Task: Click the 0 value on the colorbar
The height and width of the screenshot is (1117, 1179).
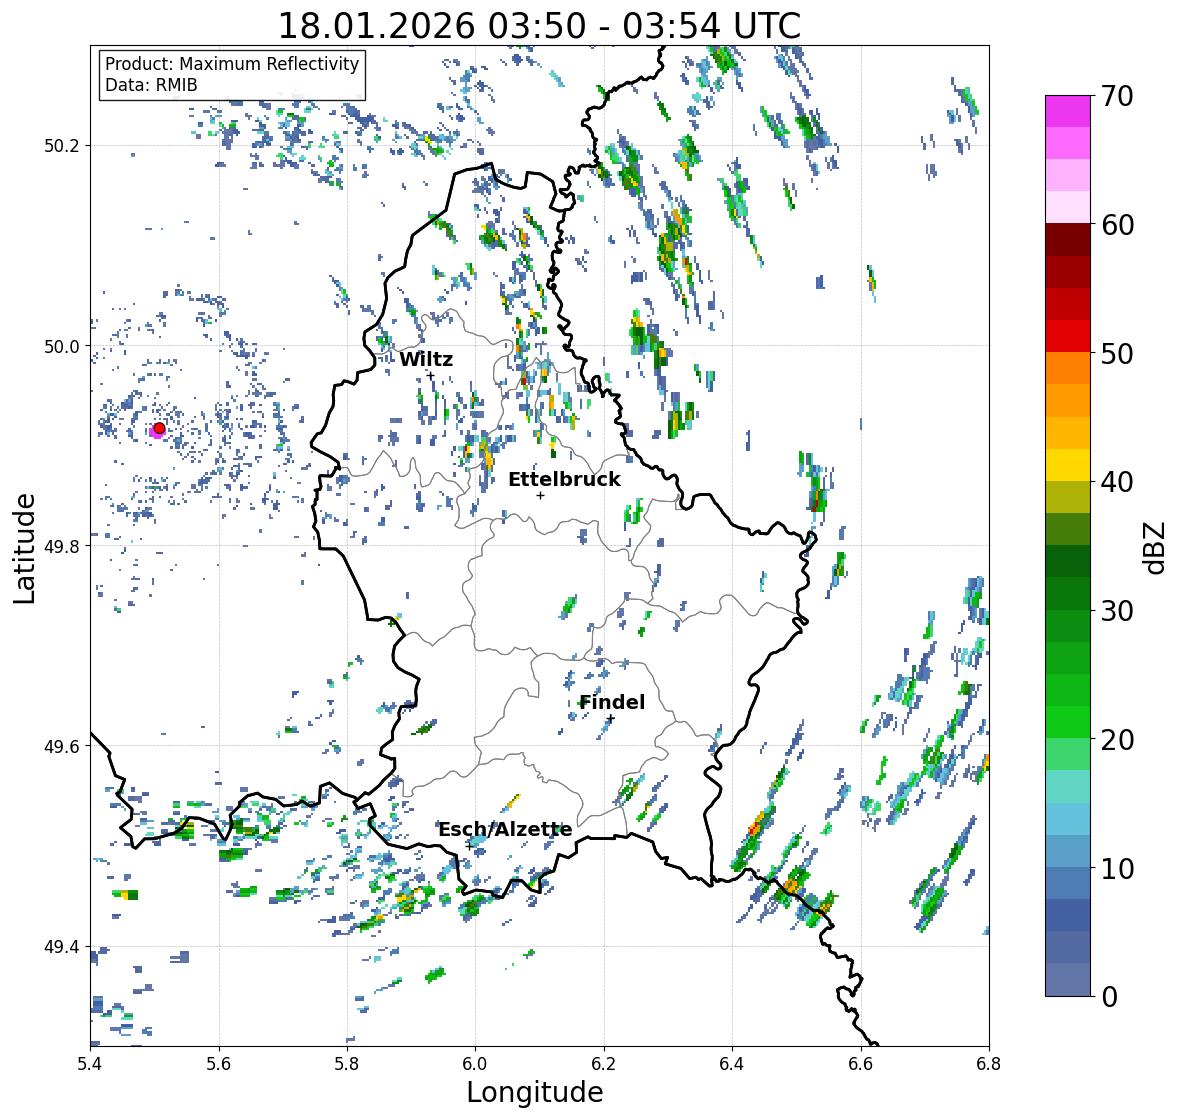Action: click(x=1110, y=997)
